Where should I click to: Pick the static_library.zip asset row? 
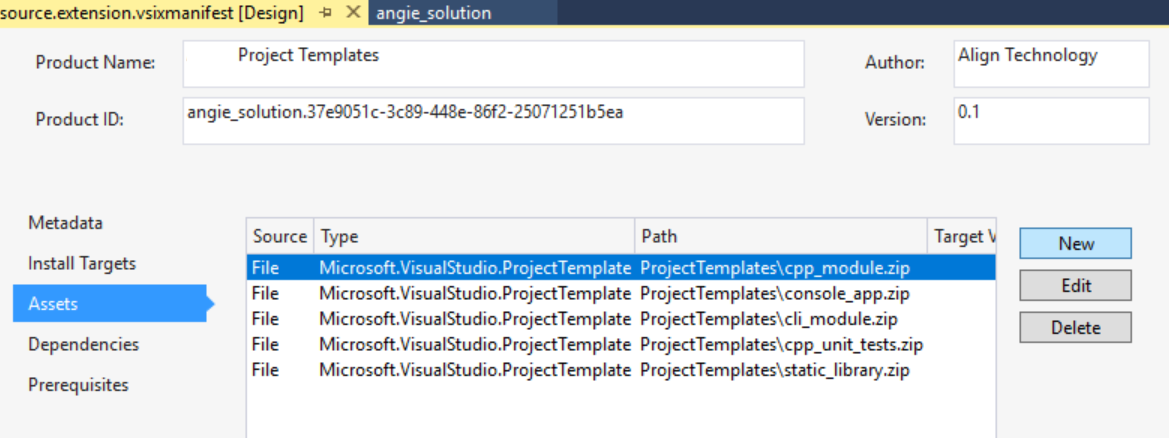[620, 370]
